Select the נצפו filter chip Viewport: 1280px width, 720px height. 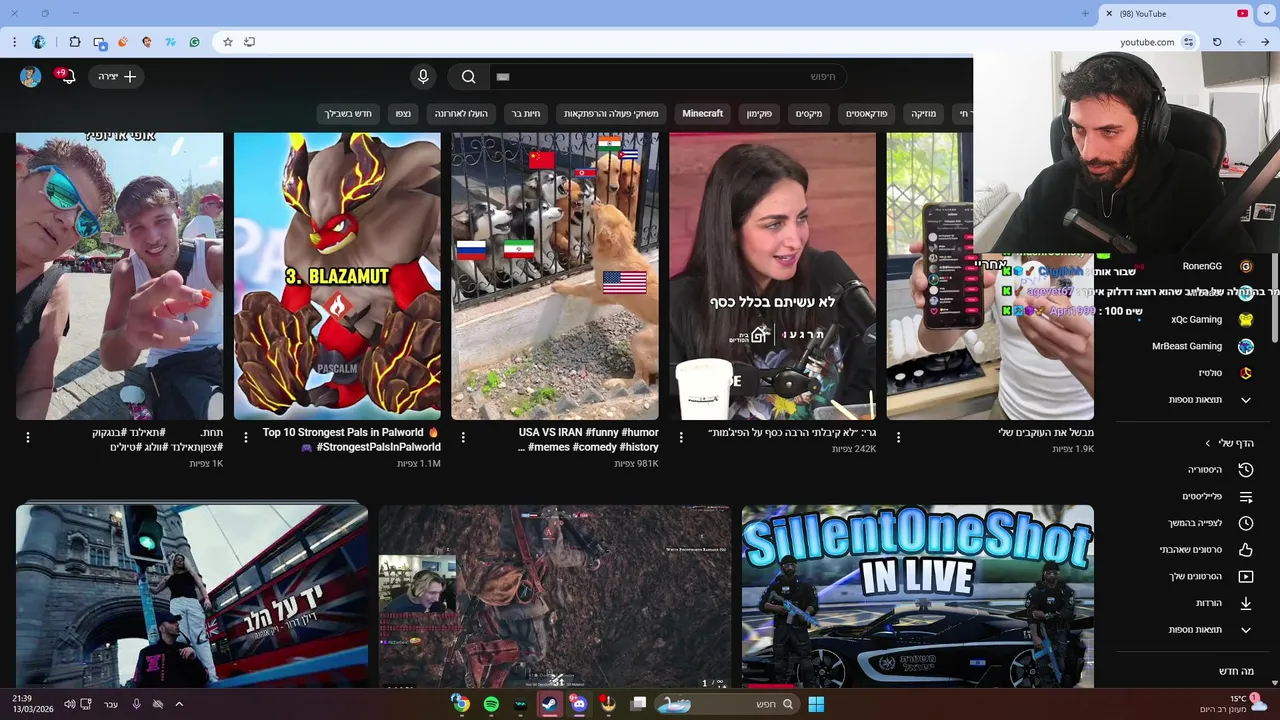tap(403, 113)
